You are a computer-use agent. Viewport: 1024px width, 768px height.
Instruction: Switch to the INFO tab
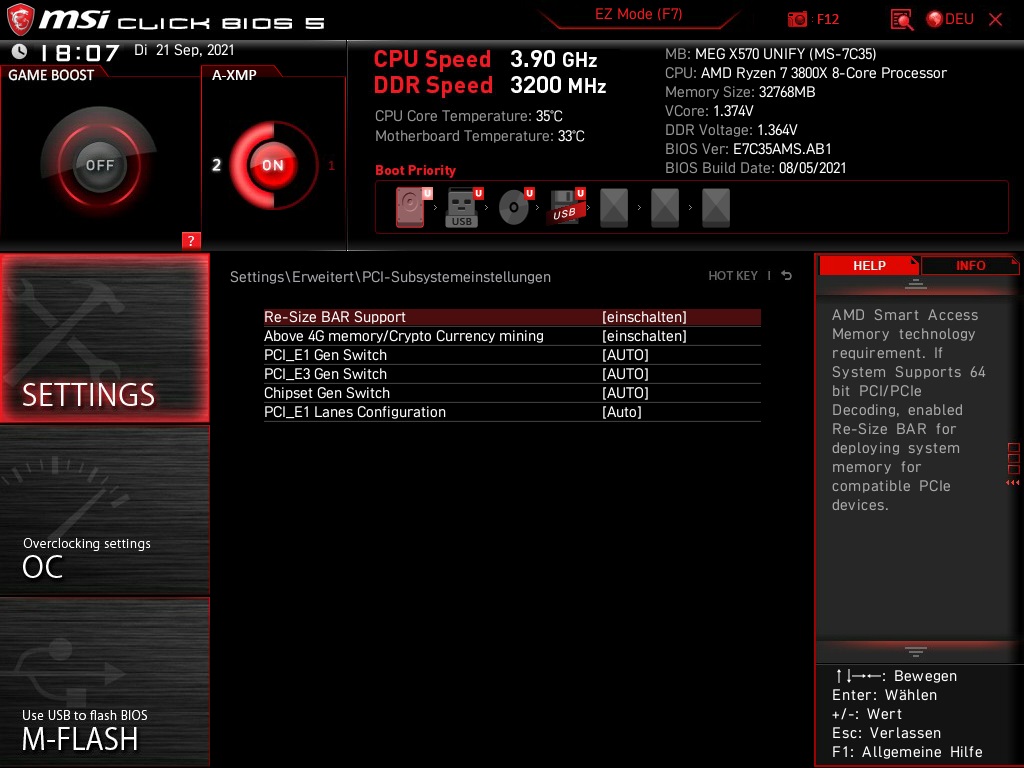click(x=968, y=265)
